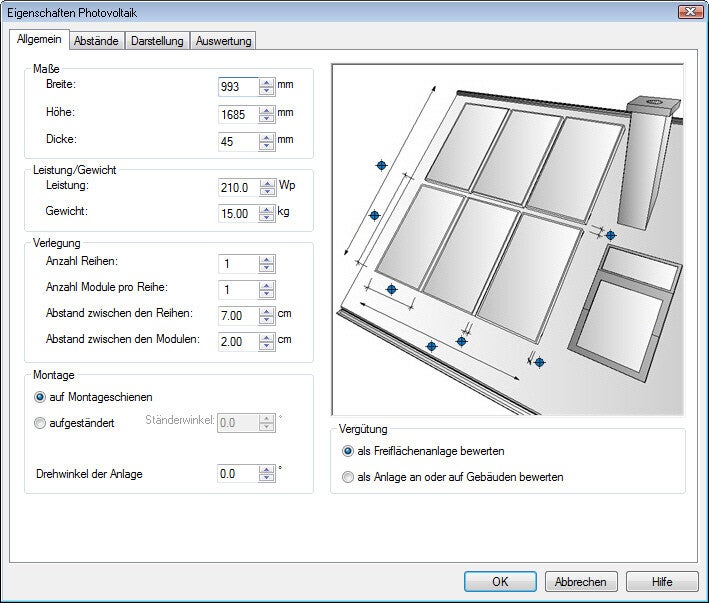
Task: Increase Drehwinkel der Anlage with up arrow
Action: coord(266,469)
